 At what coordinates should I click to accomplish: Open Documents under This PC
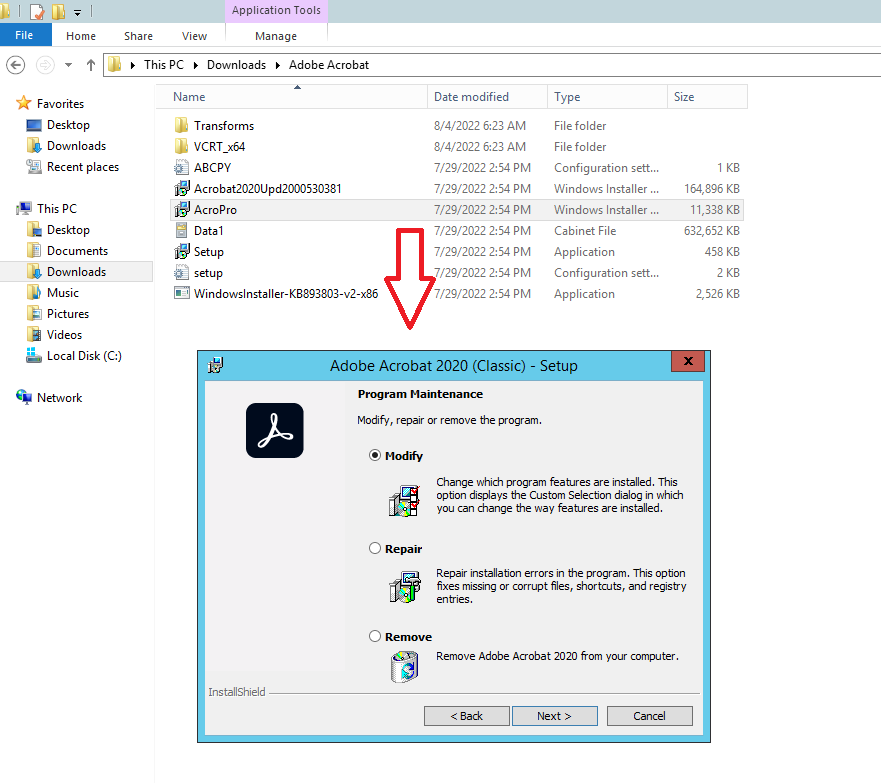(x=77, y=251)
